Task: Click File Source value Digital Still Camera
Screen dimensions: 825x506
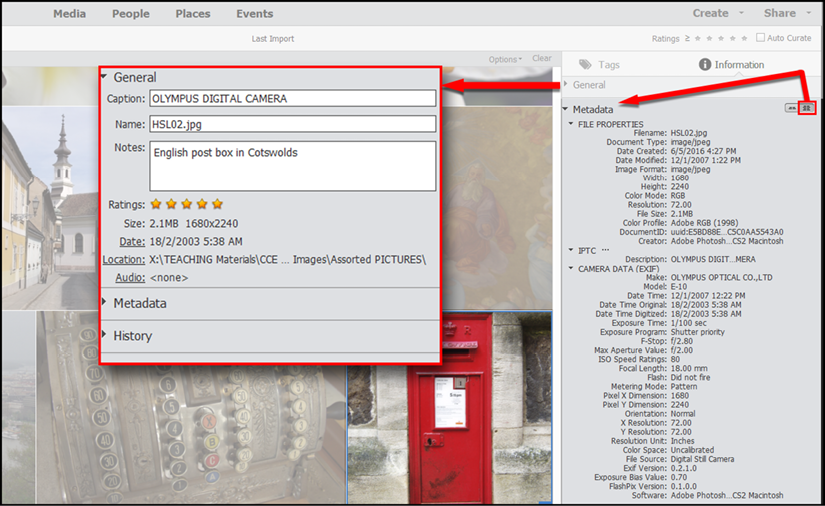Action: click(x=702, y=459)
